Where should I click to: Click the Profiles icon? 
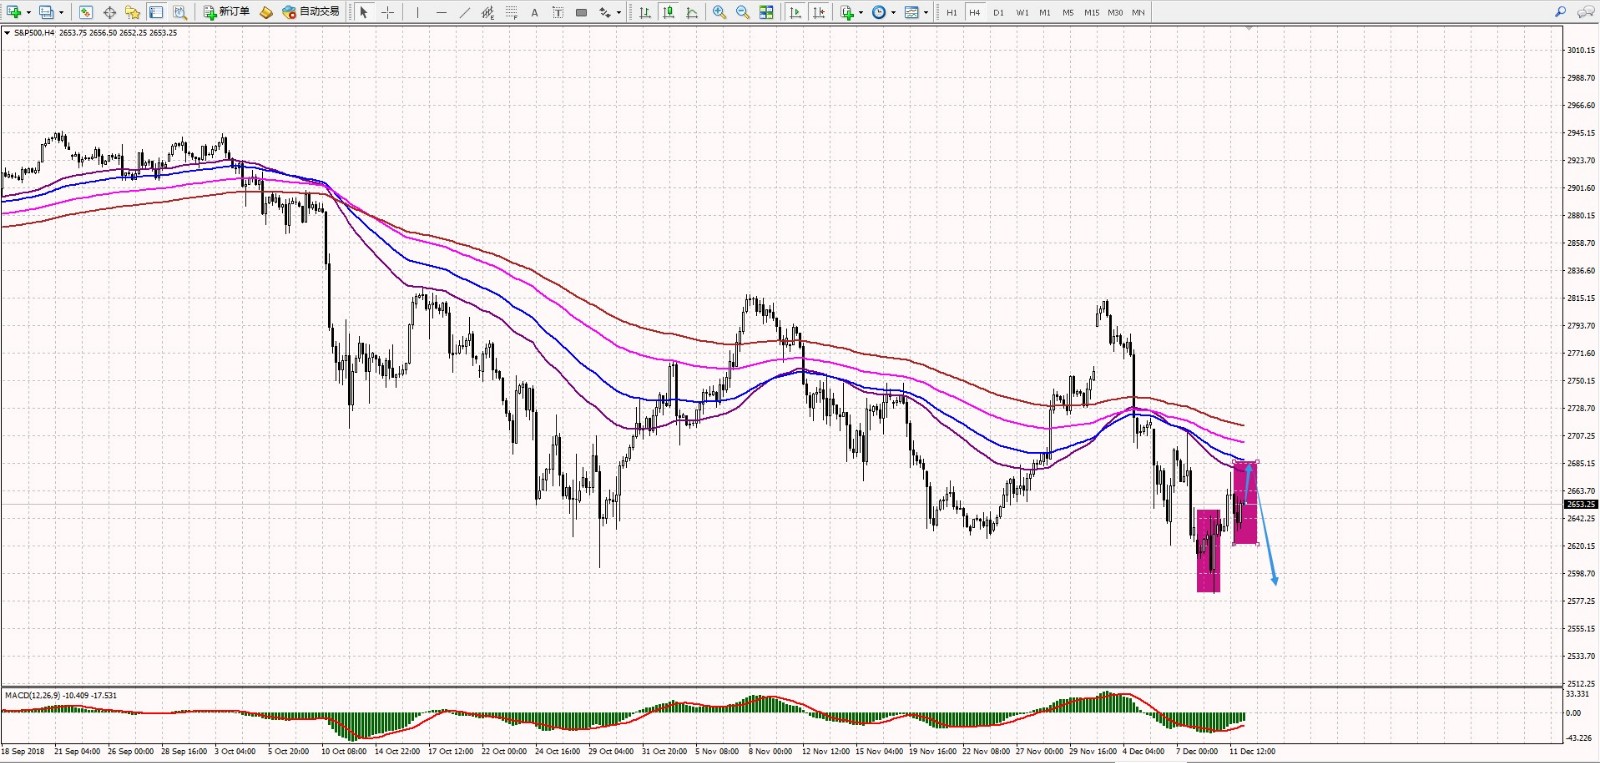pyautogui.click(x=46, y=12)
